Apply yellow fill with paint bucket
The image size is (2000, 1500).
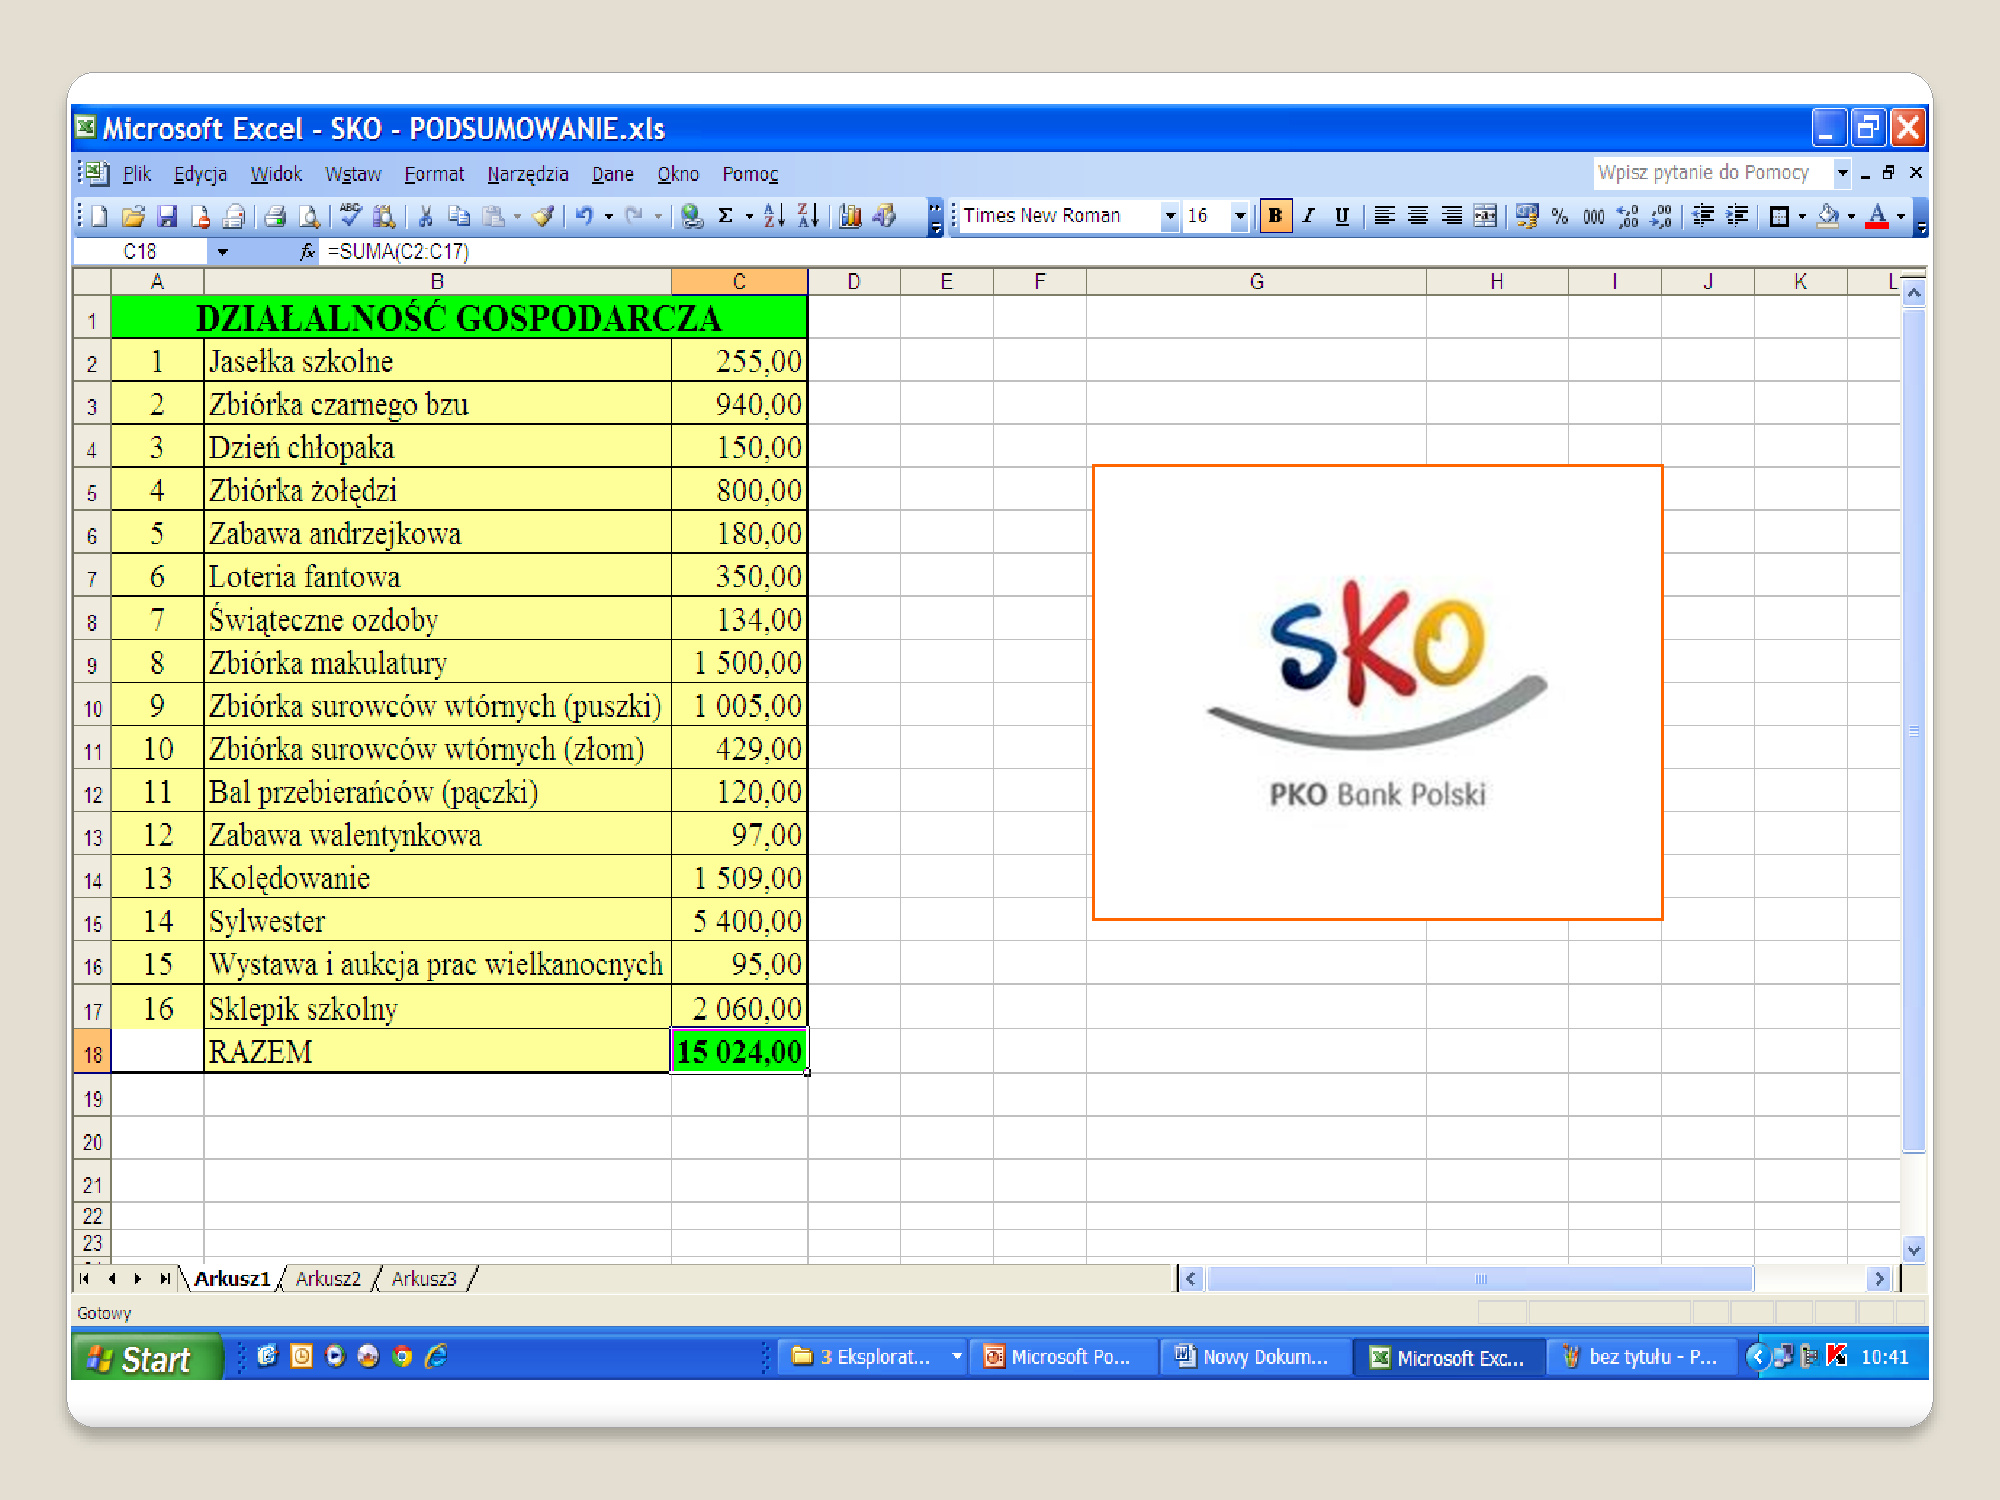pyautogui.click(x=1828, y=216)
